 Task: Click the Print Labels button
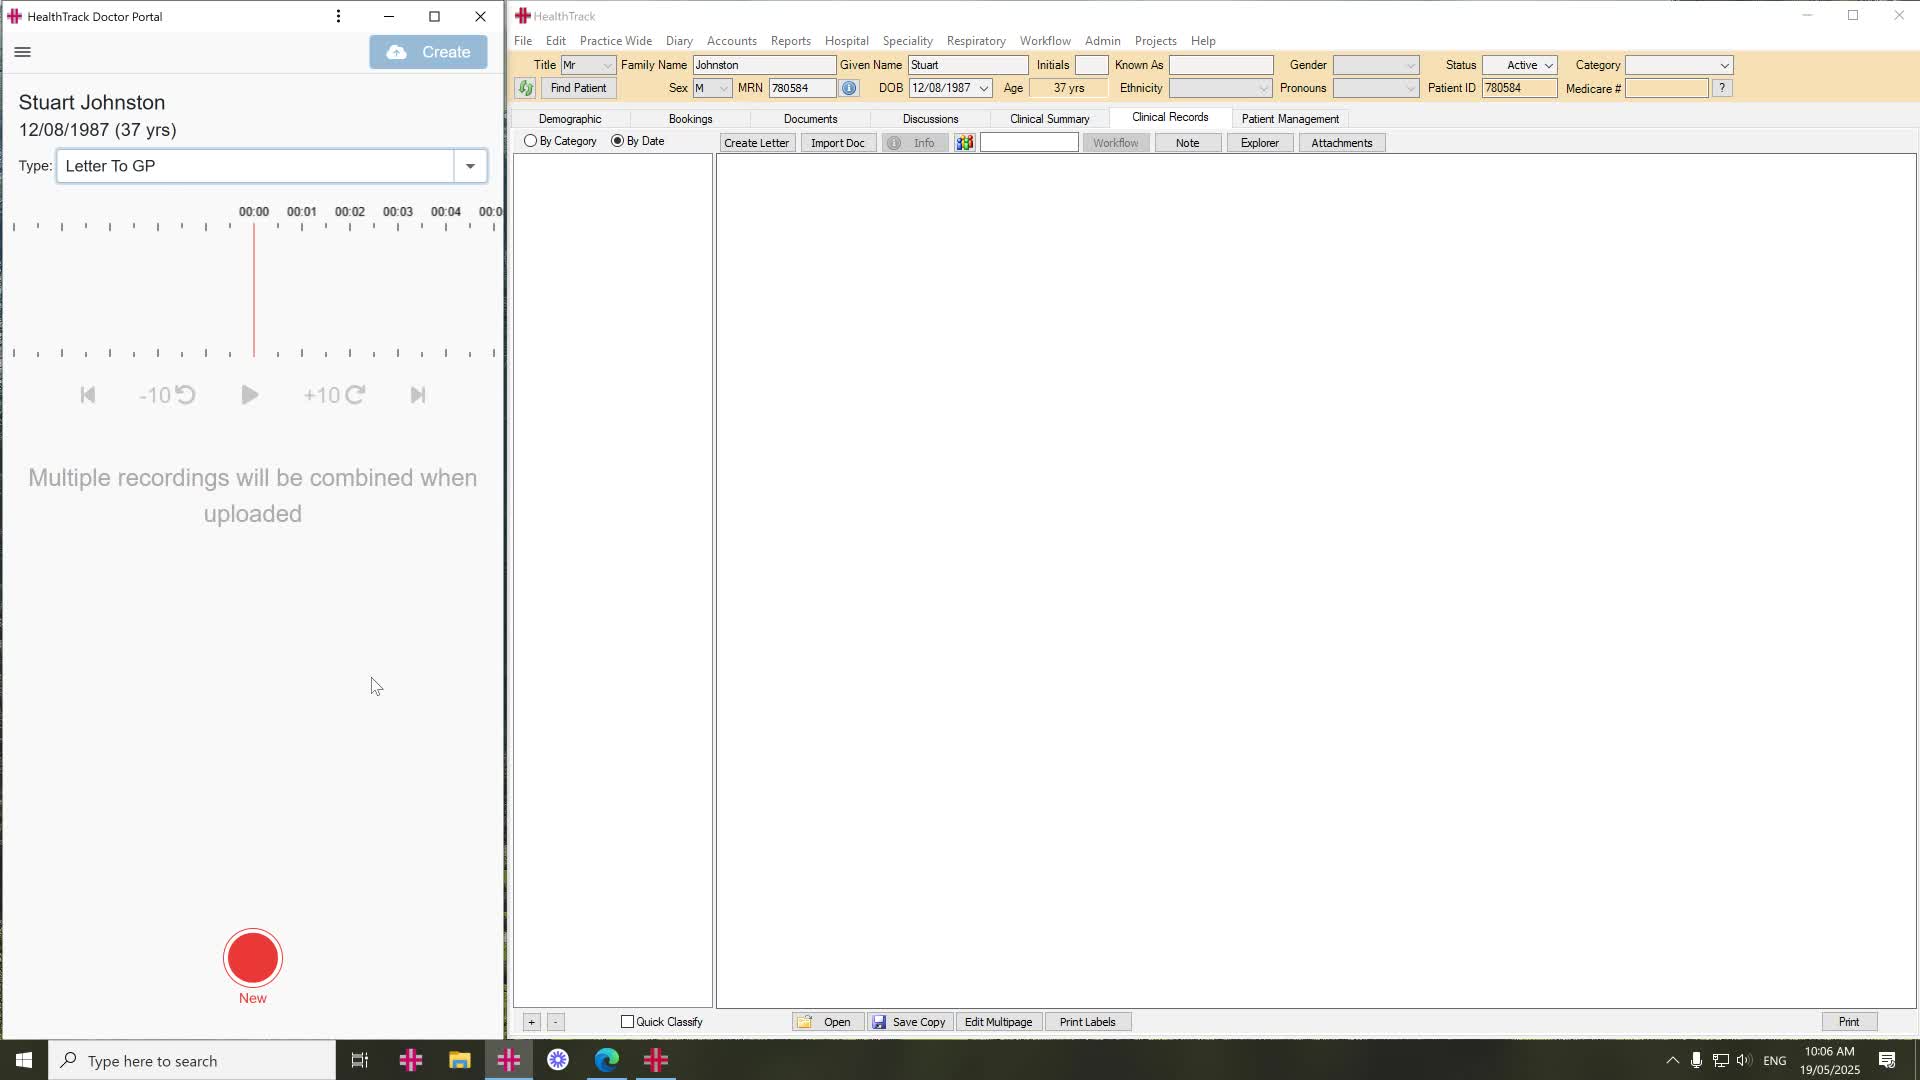pos(1087,1022)
